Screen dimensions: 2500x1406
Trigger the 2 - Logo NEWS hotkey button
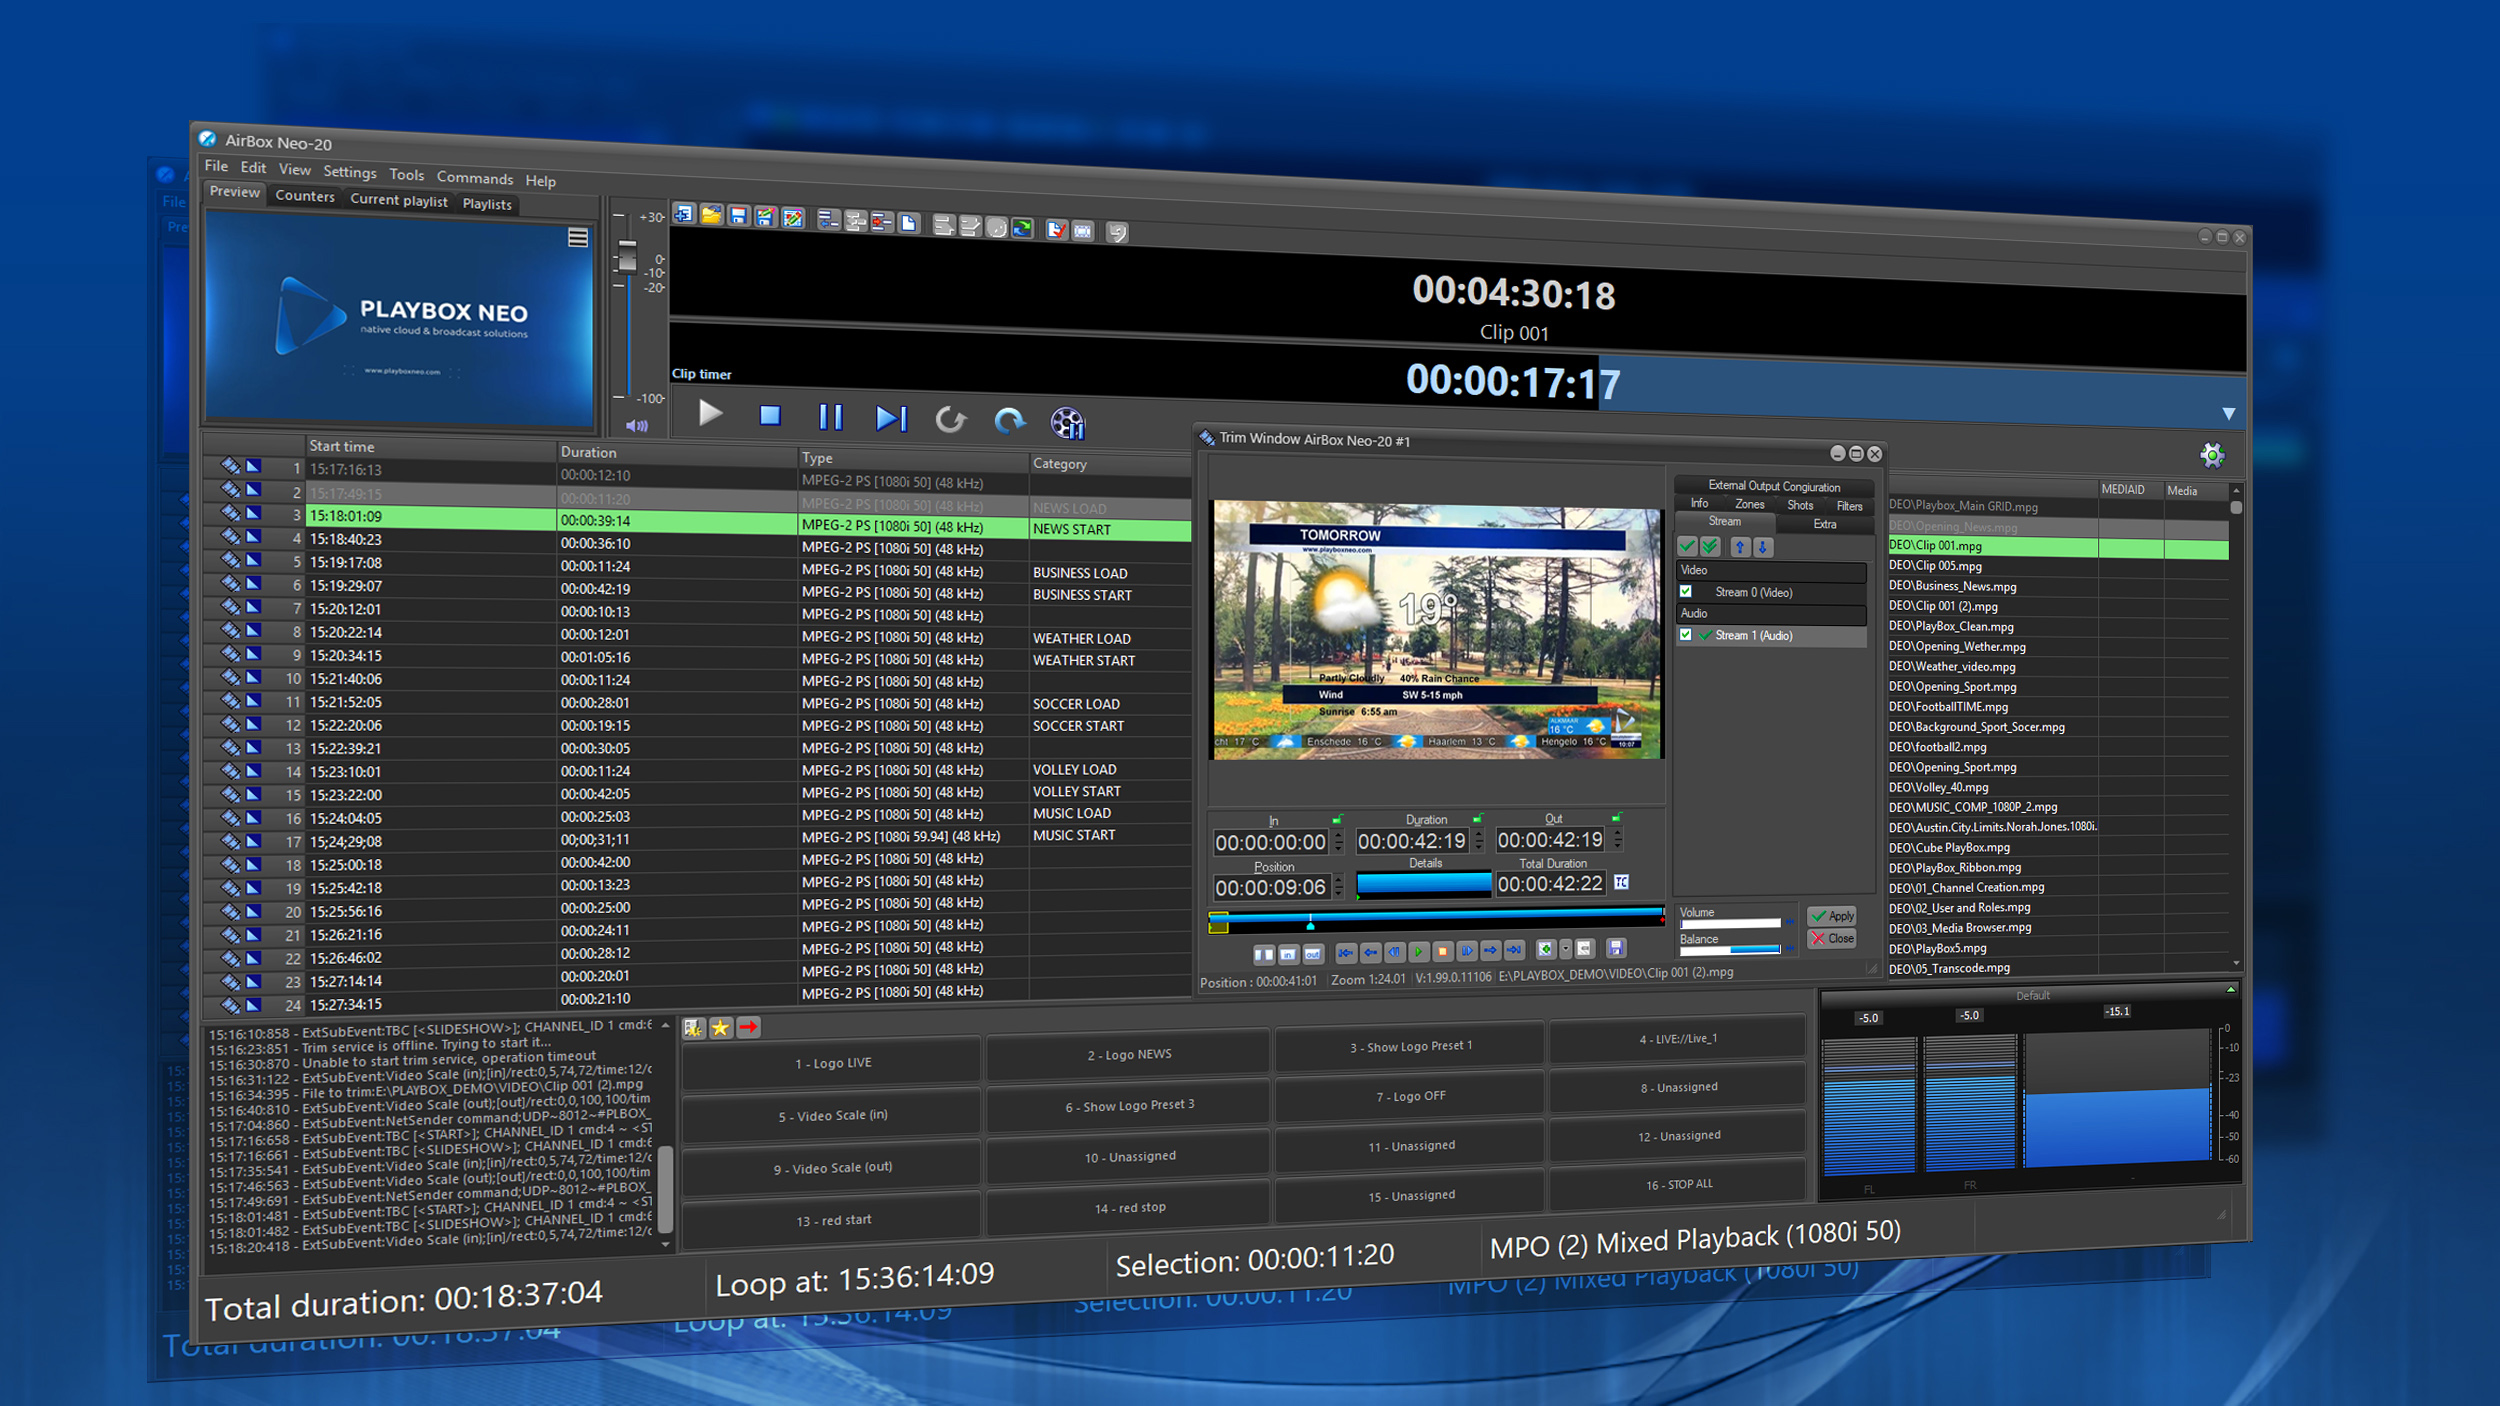(1128, 1055)
